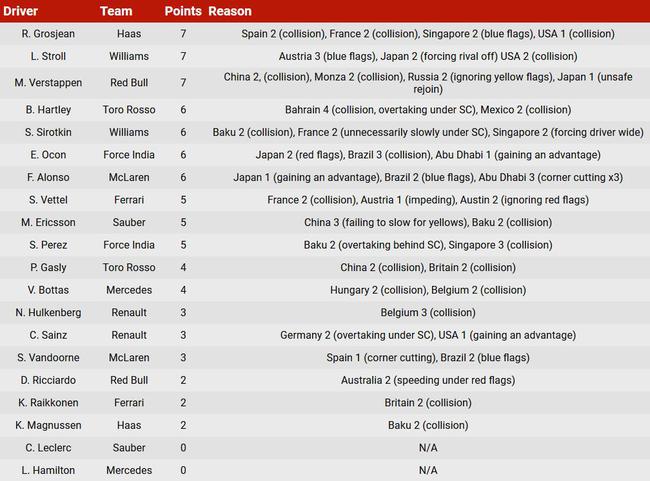Viewport: 650px width, 481px height.
Task: Select the V. Bottas driver cell
Action: point(48,290)
